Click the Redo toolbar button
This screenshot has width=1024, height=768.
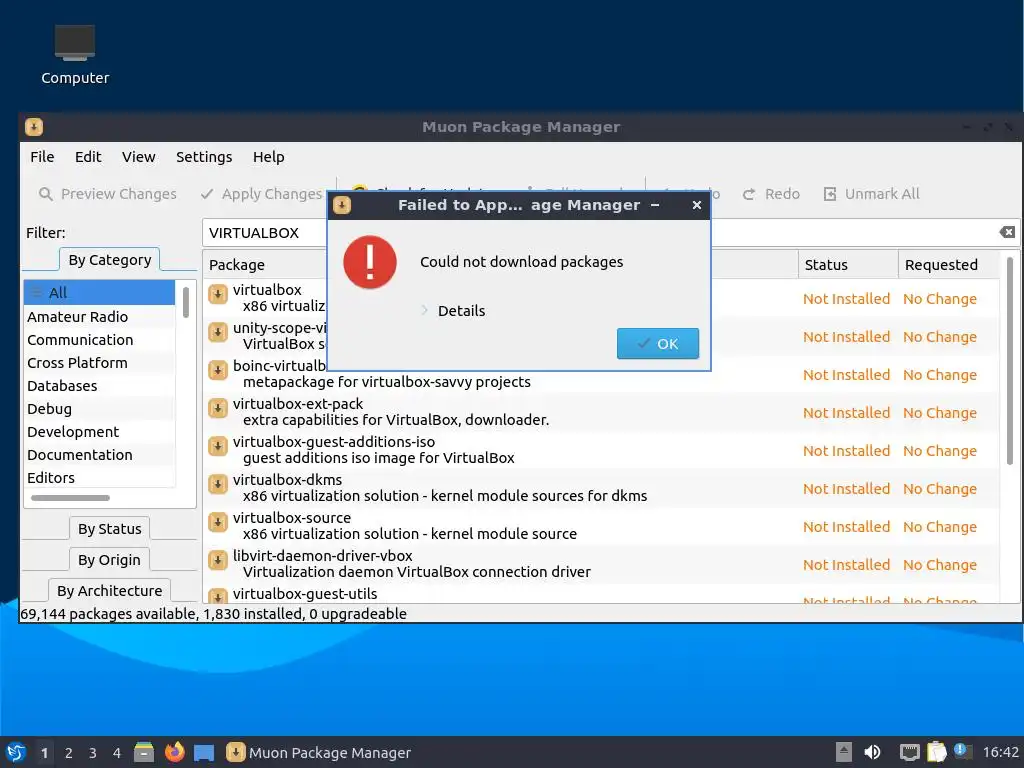pos(771,194)
